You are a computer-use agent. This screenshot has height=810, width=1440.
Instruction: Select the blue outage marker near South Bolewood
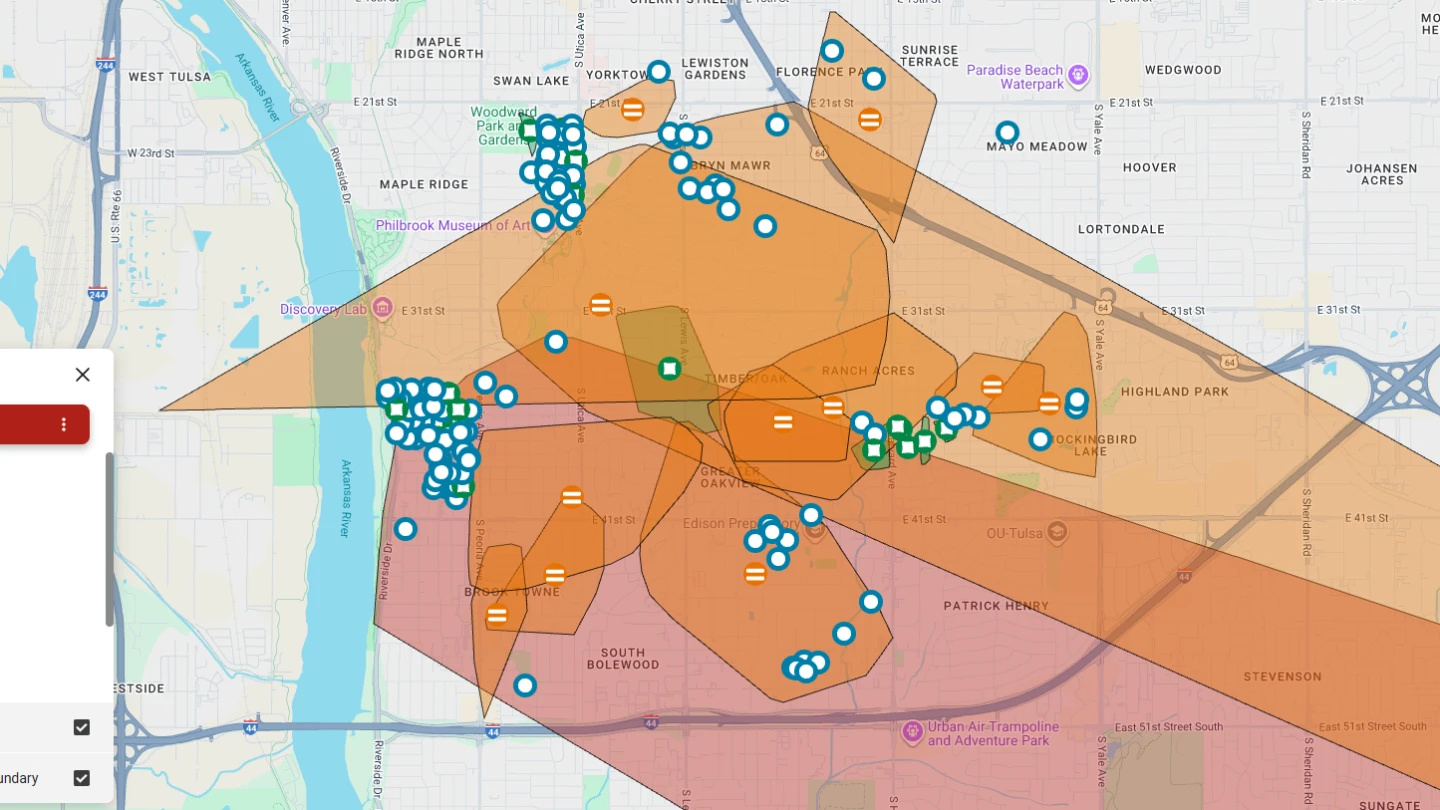(525, 685)
